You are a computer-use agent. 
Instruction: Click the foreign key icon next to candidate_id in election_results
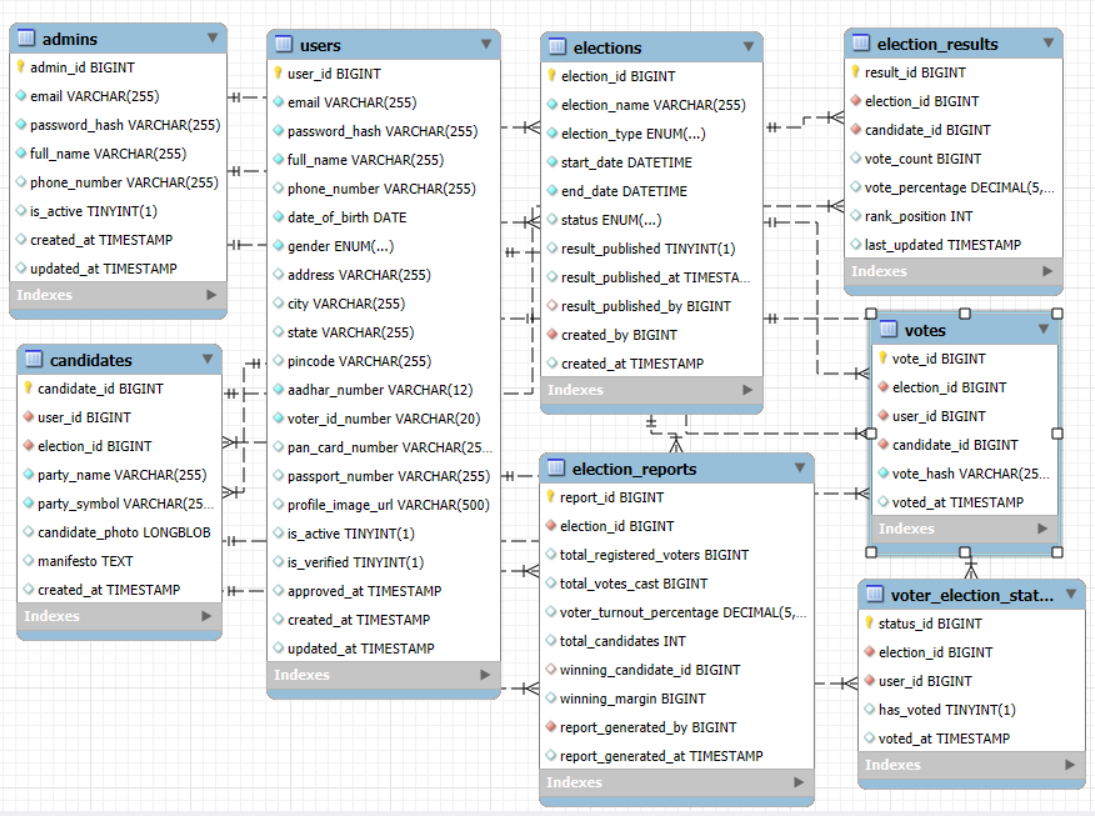click(855, 130)
